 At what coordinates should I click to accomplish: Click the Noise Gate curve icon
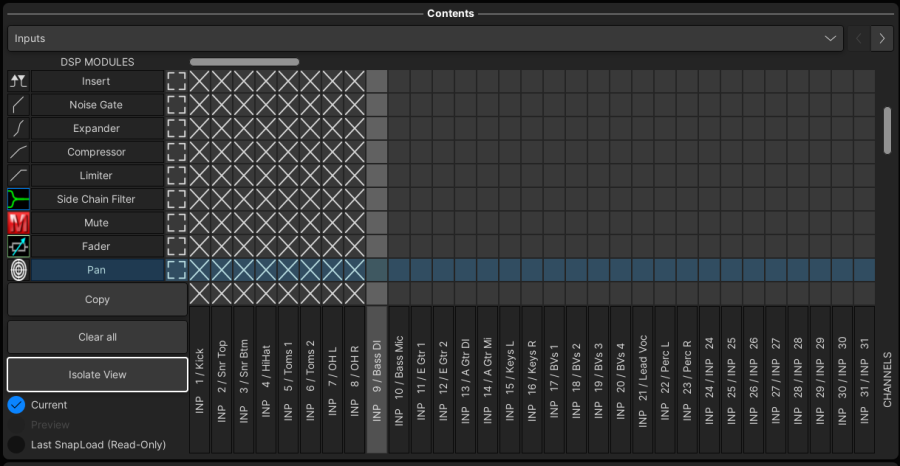(18, 105)
